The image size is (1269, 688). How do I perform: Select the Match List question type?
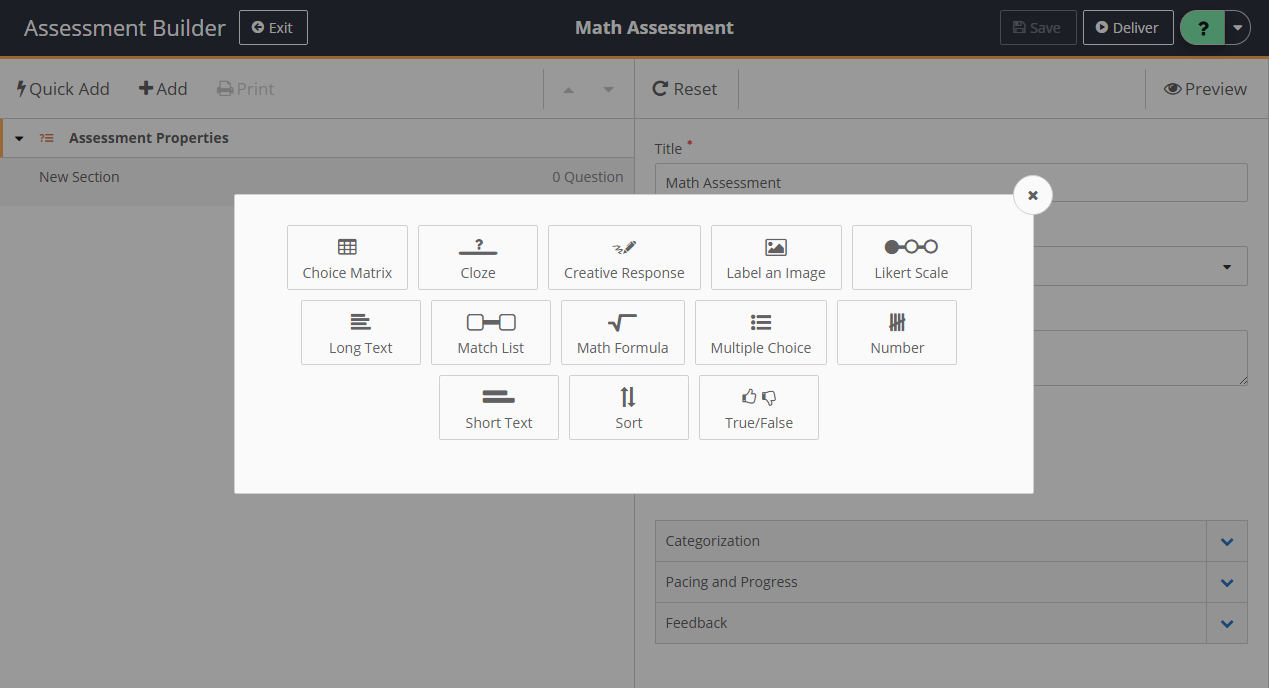coord(491,333)
